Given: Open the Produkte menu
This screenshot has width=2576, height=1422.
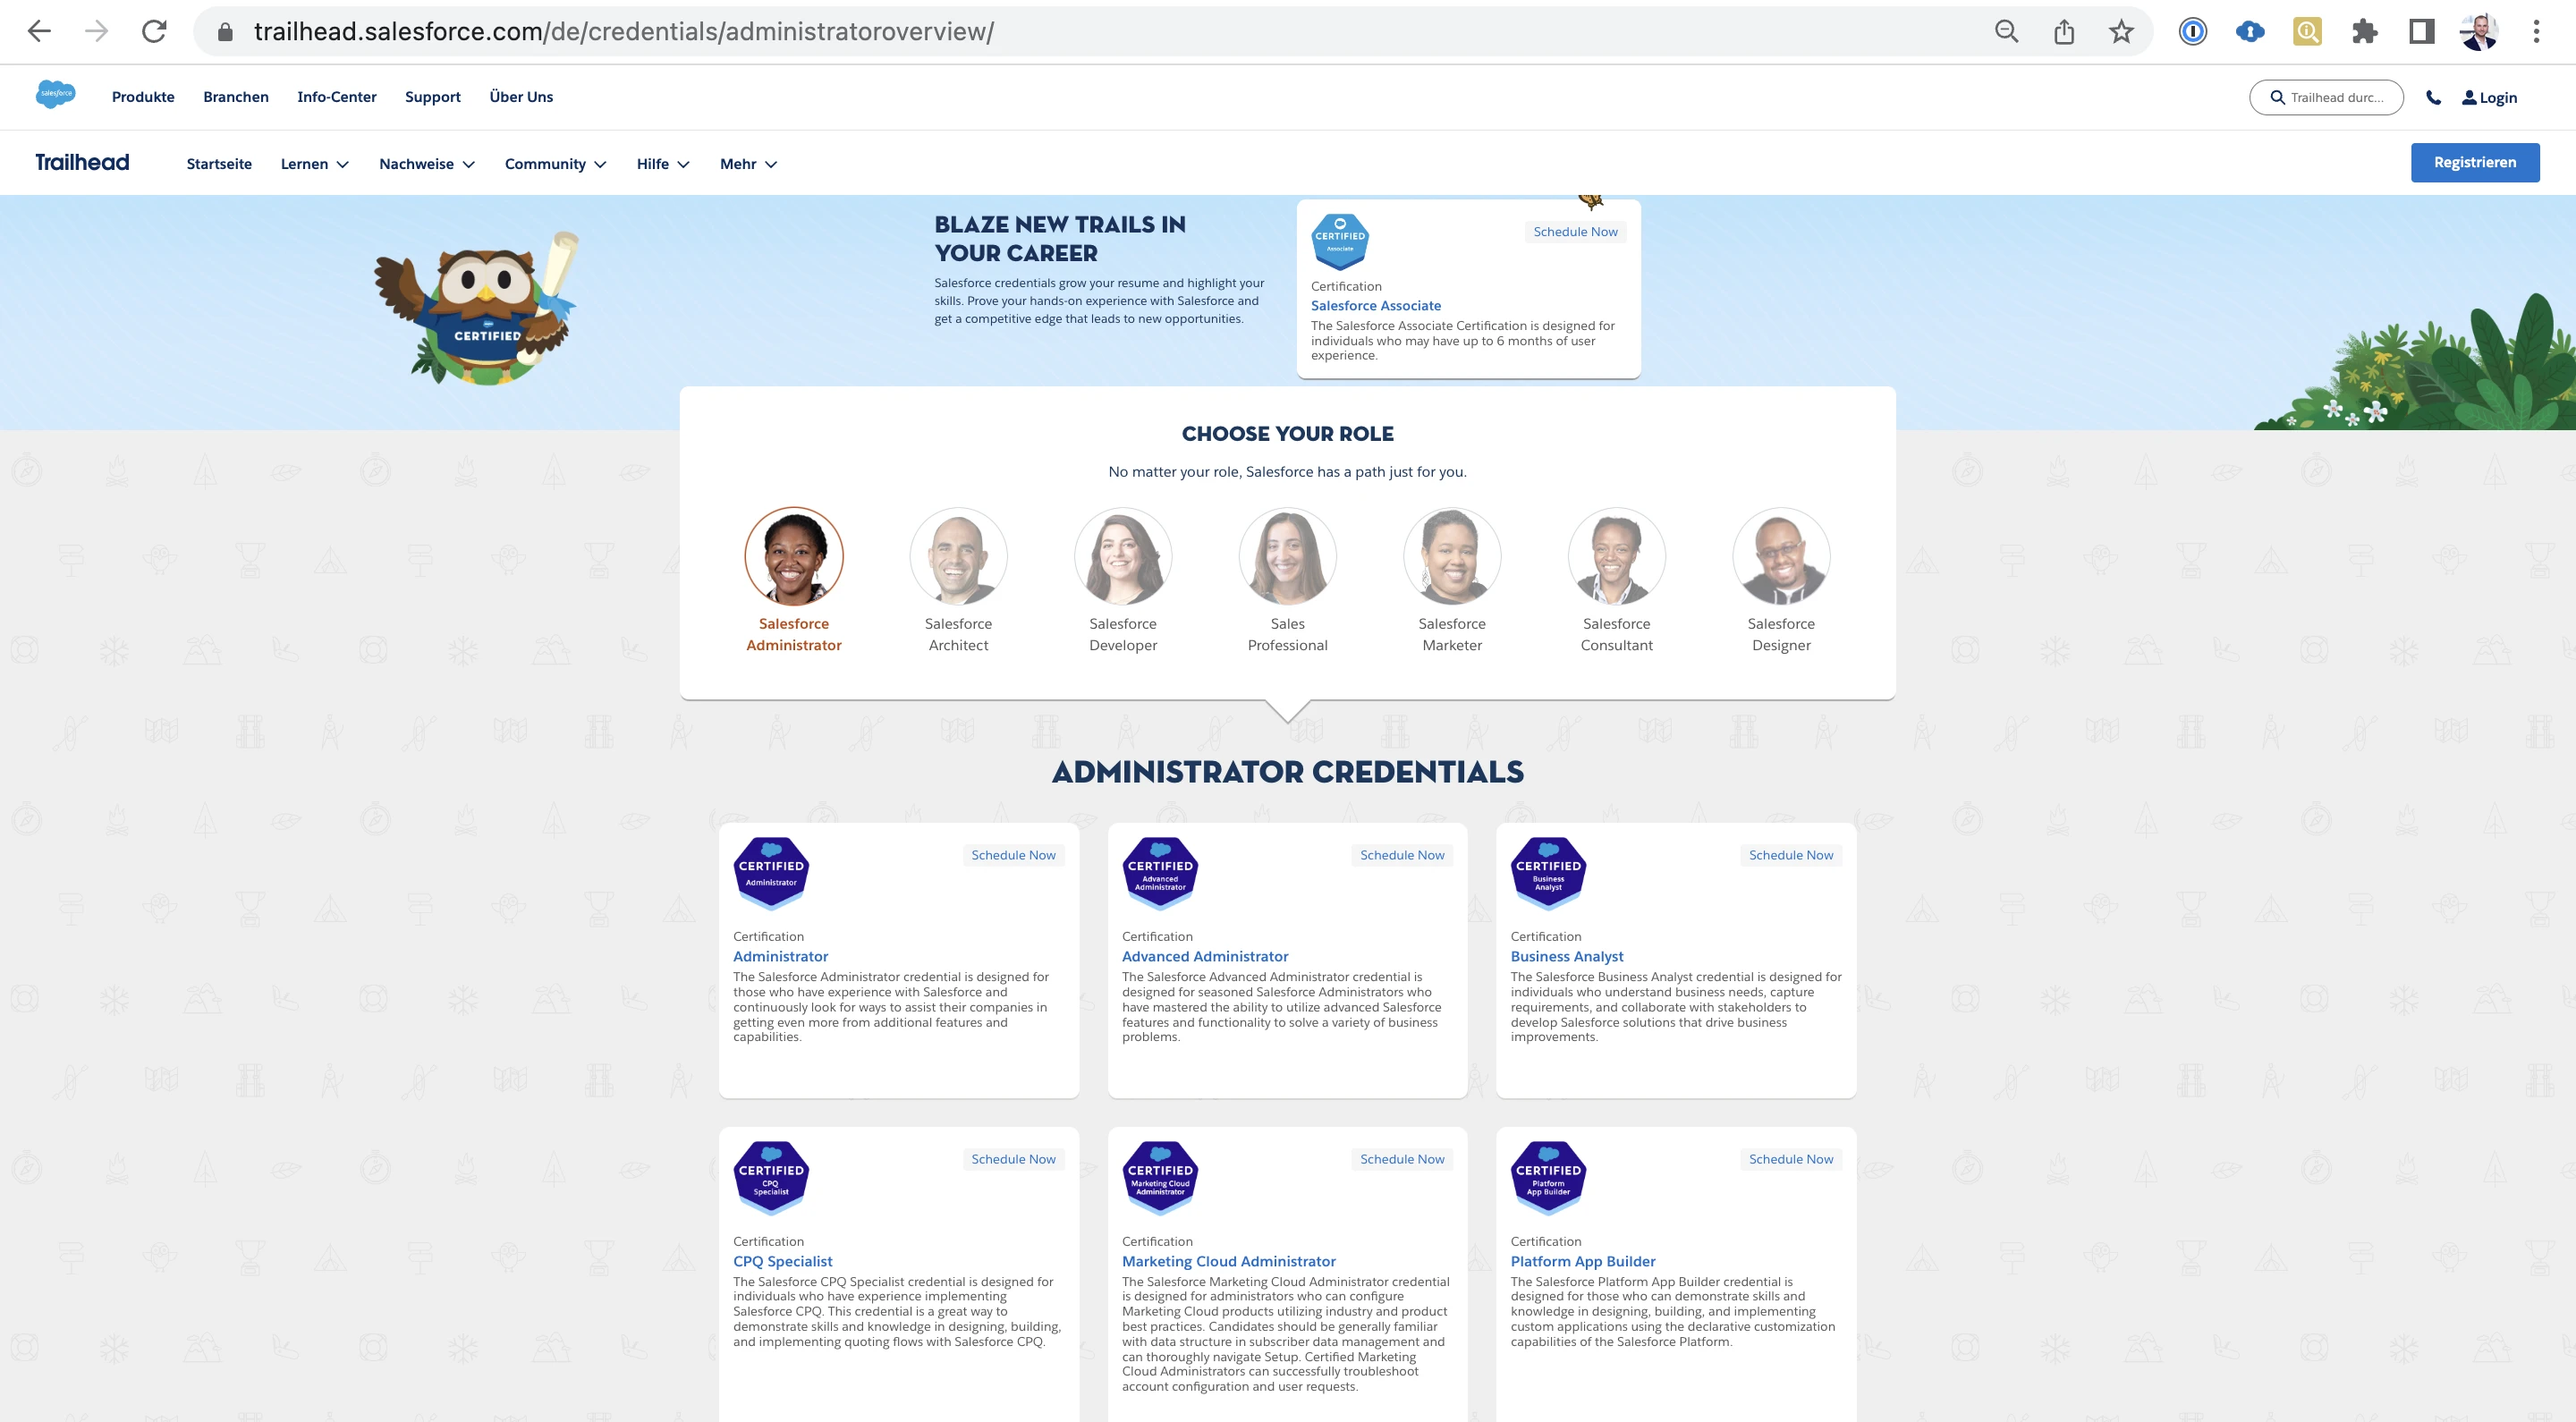Looking at the screenshot, I should tap(143, 97).
